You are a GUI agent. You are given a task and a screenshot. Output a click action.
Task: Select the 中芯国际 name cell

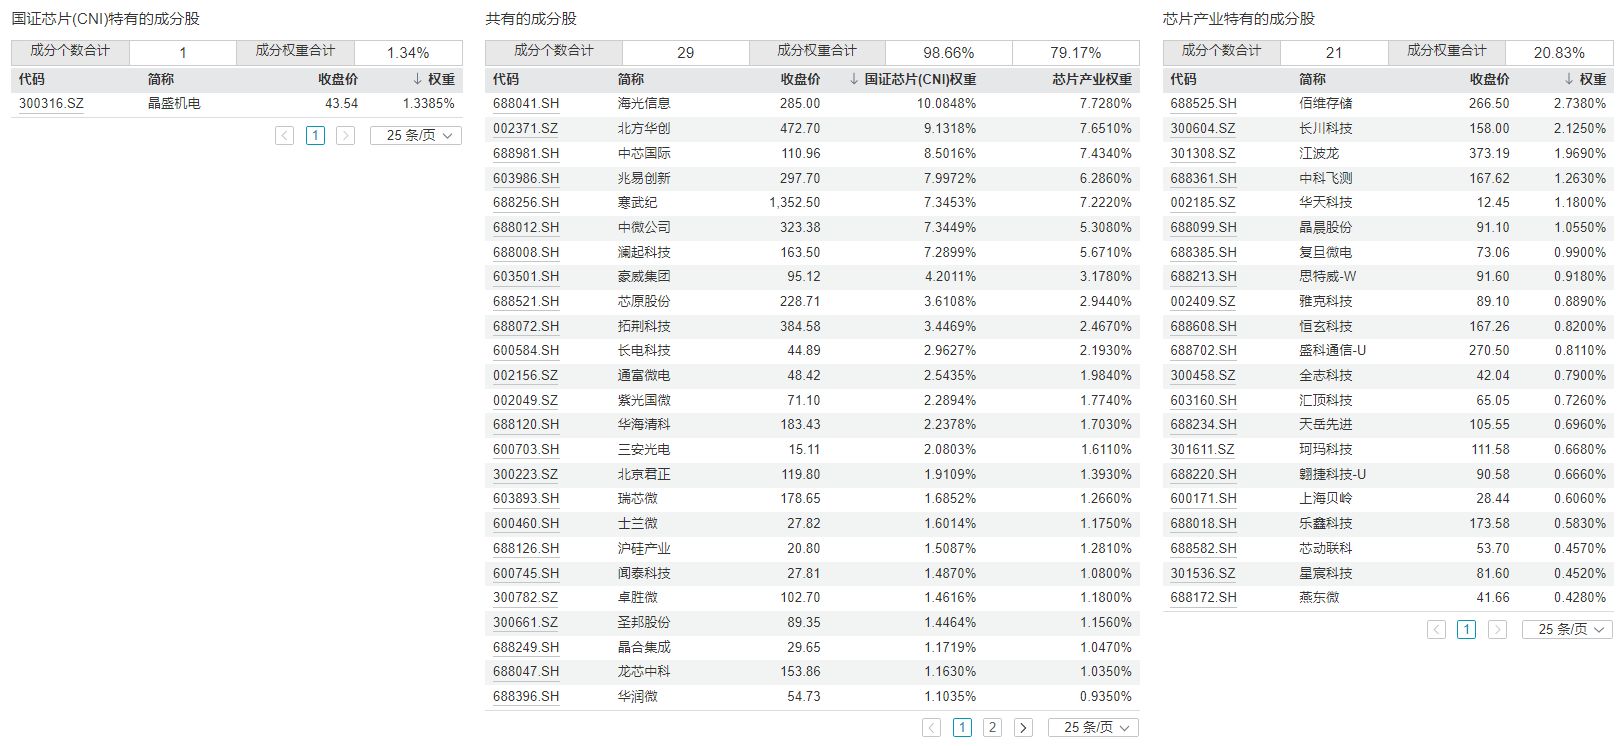tap(644, 153)
